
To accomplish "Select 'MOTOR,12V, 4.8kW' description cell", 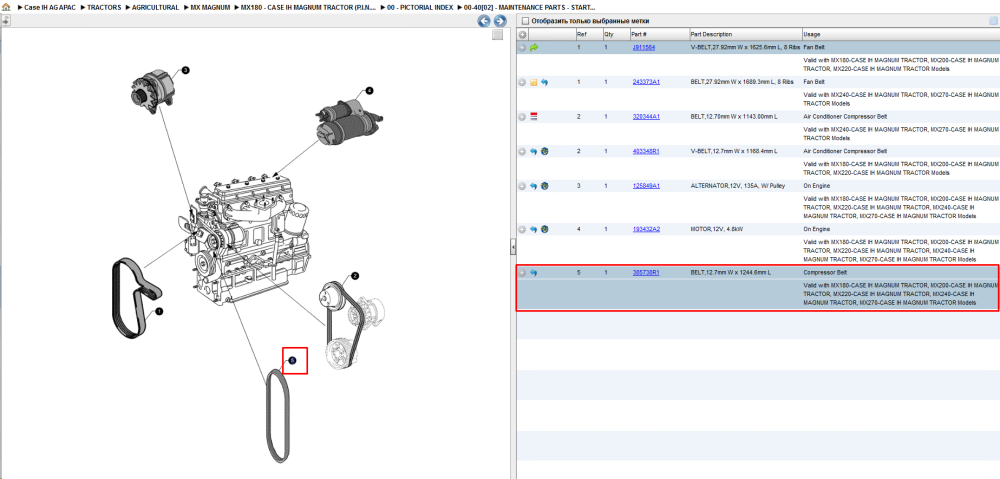I will pyautogui.click(x=717, y=229).
